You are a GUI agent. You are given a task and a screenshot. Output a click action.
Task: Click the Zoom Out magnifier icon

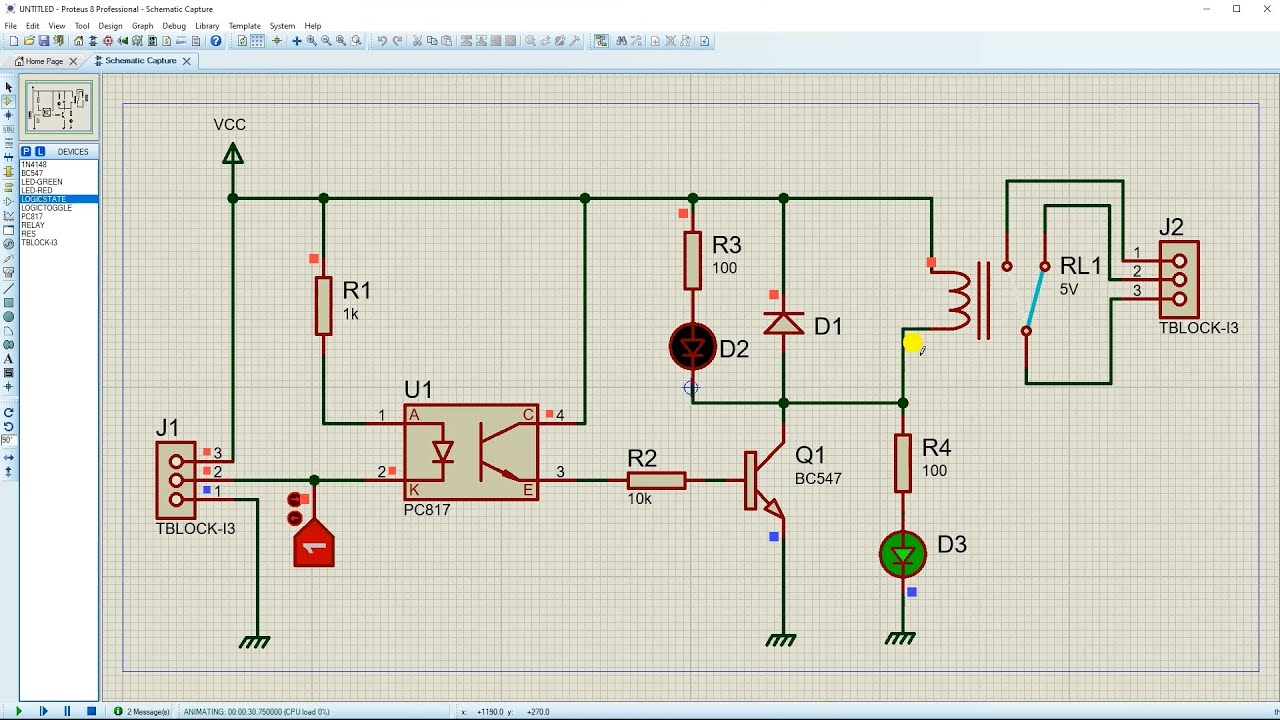326,41
